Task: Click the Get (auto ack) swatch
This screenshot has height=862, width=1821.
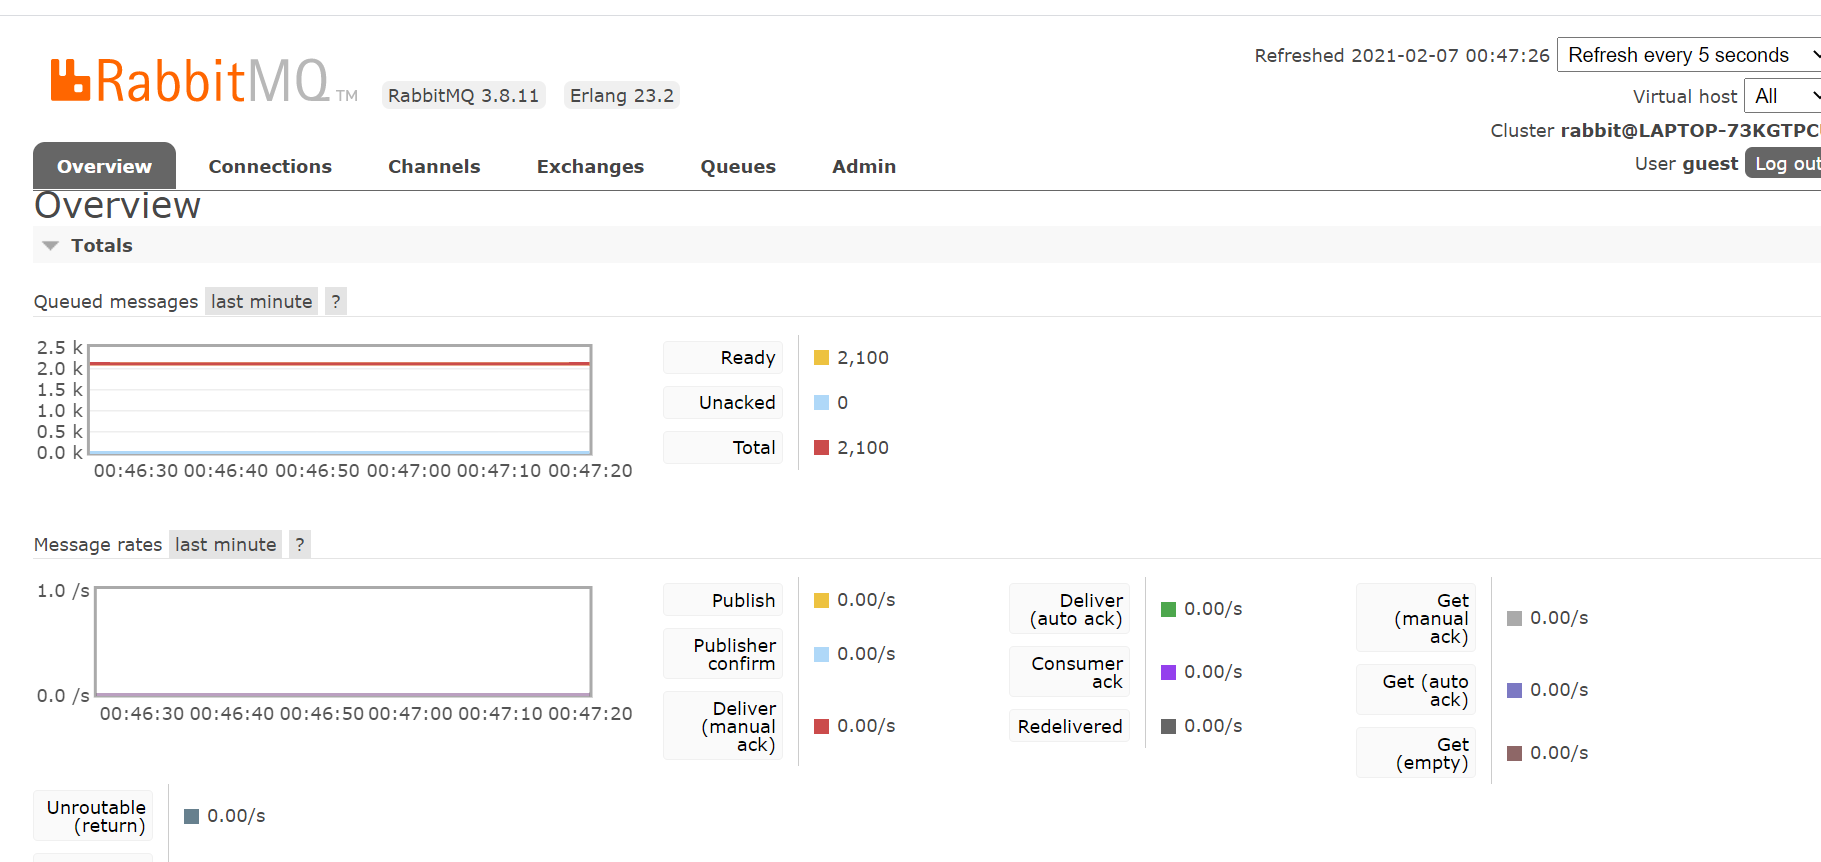Action: pyautogui.click(x=1514, y=690)
